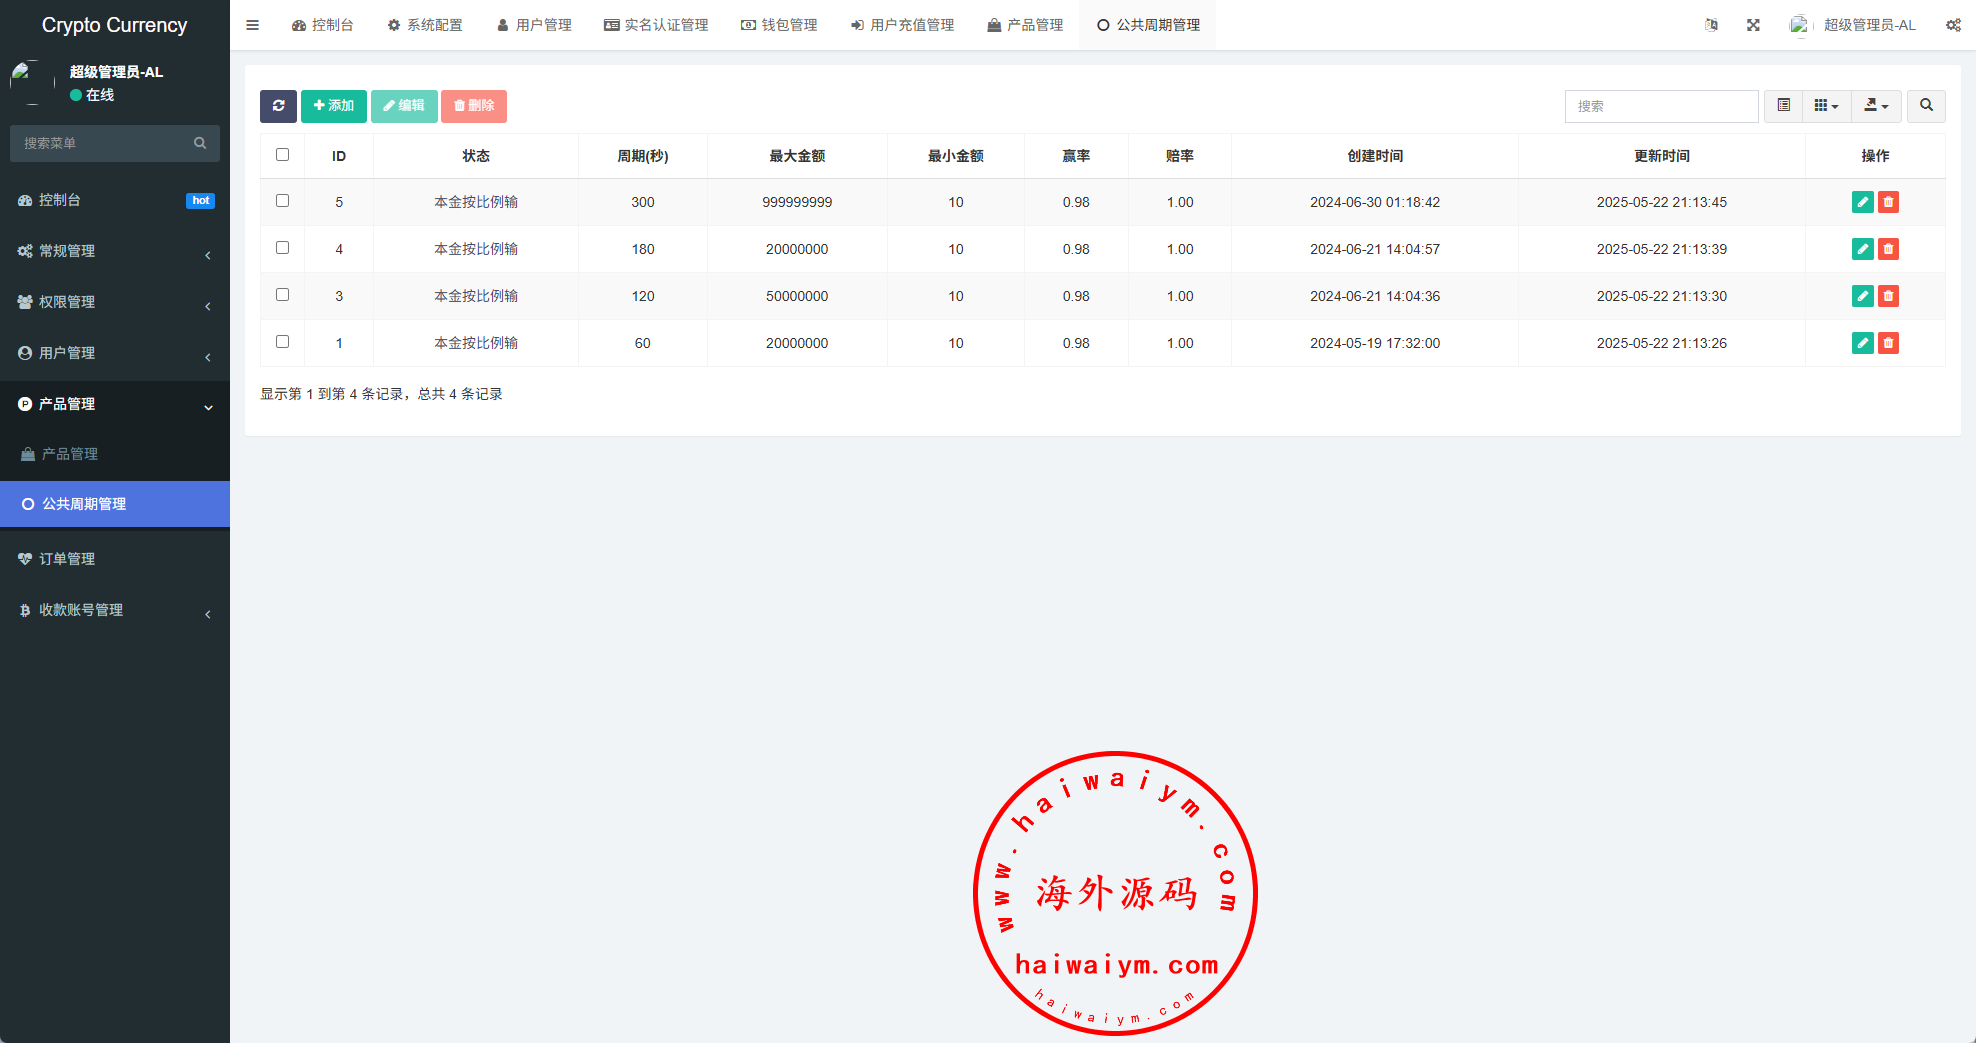Click the fullscreen icon in top bar

1753,25
